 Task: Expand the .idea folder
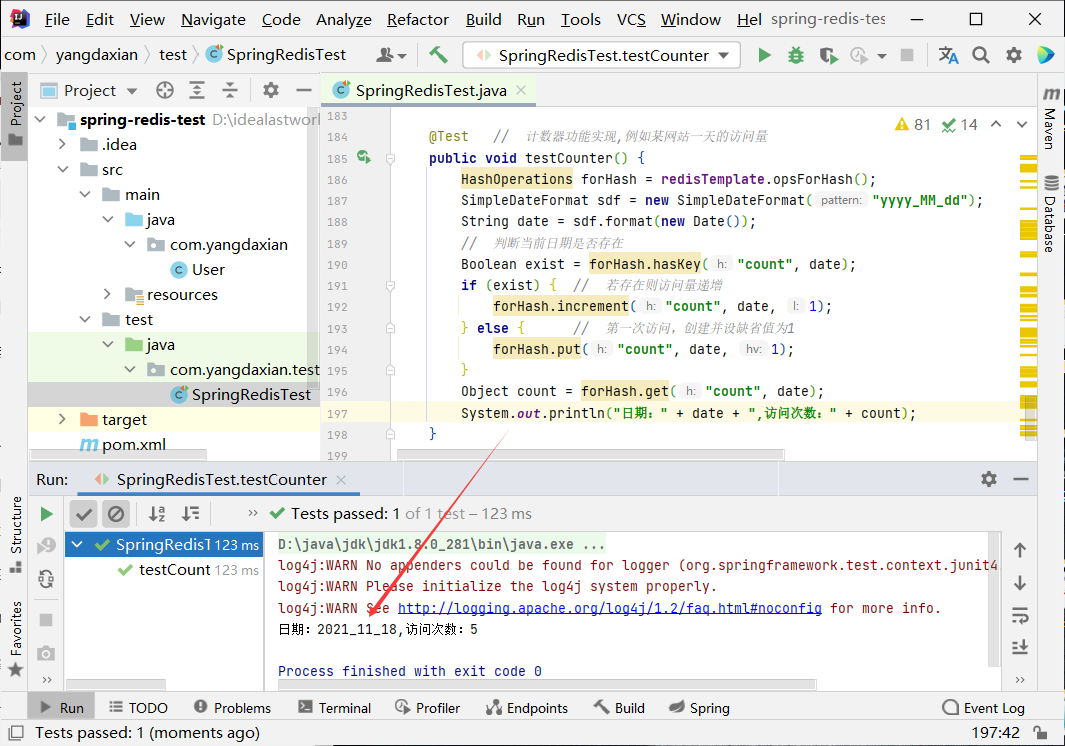62,144
